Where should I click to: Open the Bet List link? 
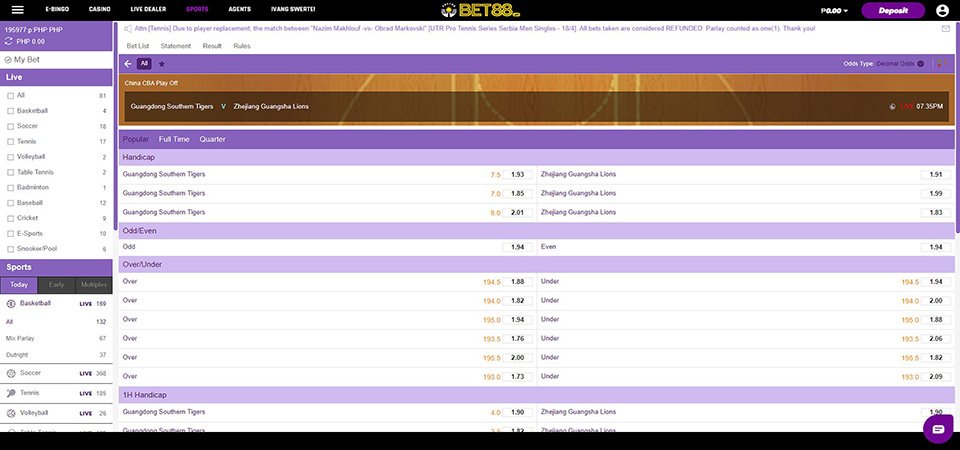[x=138, y=46]
